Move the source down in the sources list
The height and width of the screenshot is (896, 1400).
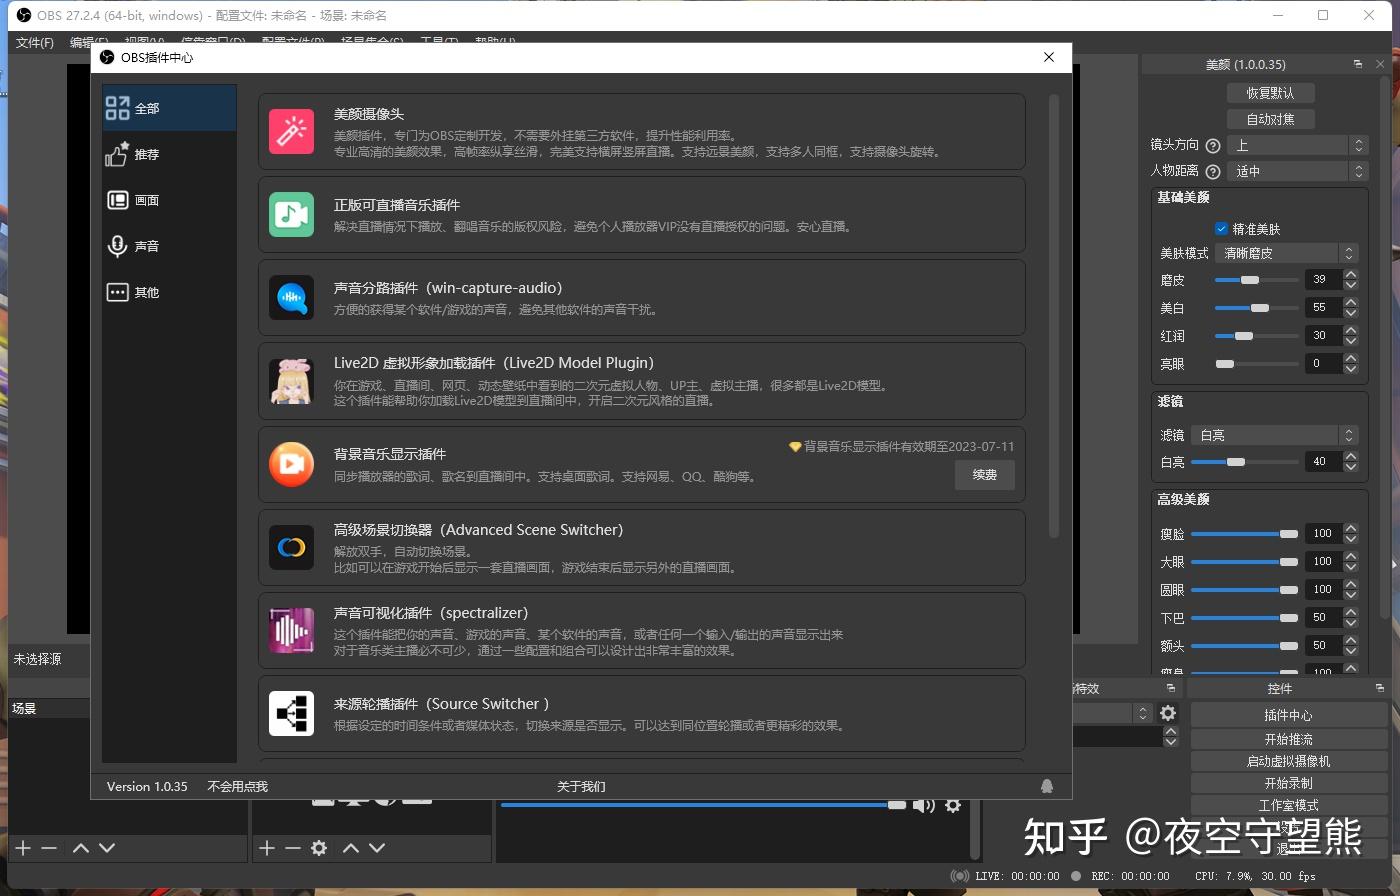377,848
